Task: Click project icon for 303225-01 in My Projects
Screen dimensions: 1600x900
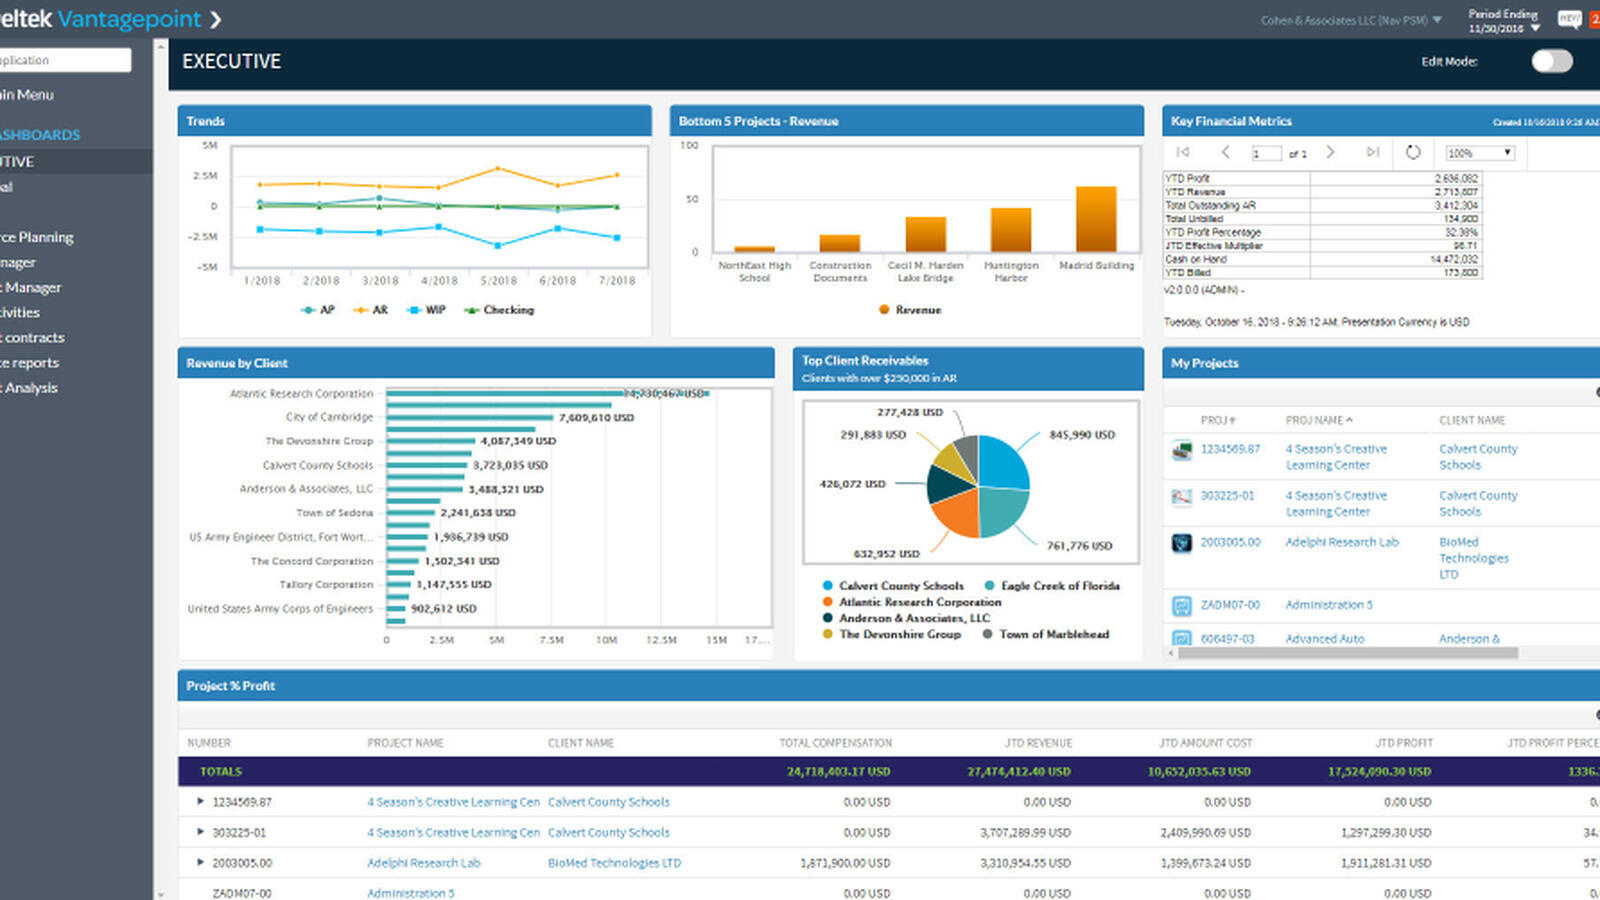Action: coord(1182,496)
